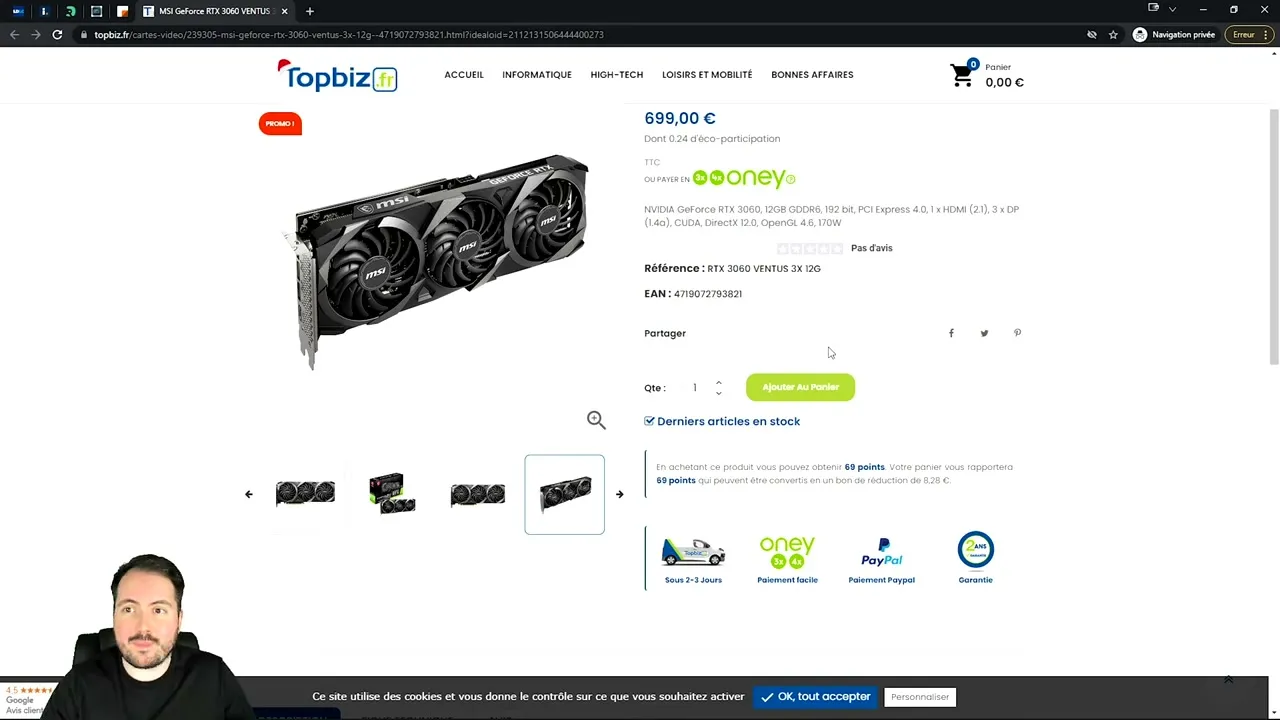Accept cookies with OK, tout accepter
The height and width of the screenshot is (720, 1280).
coord(815,697)
